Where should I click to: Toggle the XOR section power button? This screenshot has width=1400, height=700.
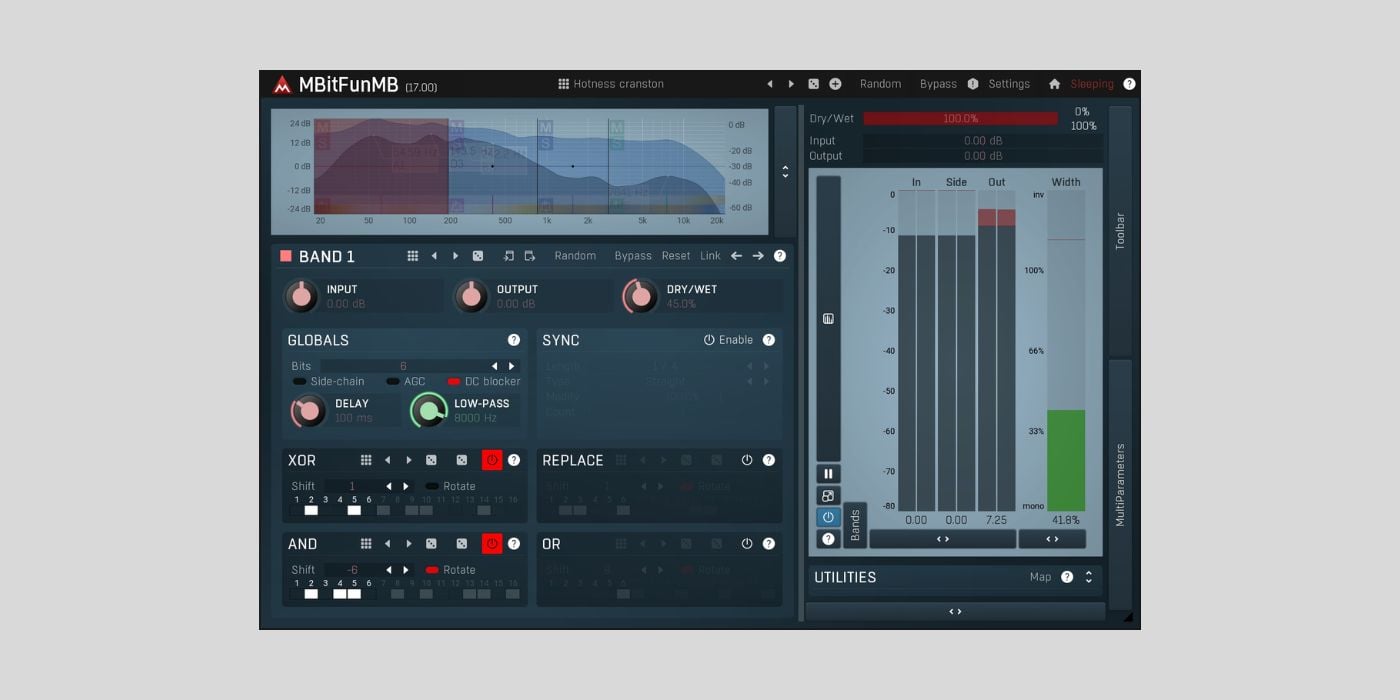[x=492, y=460]
